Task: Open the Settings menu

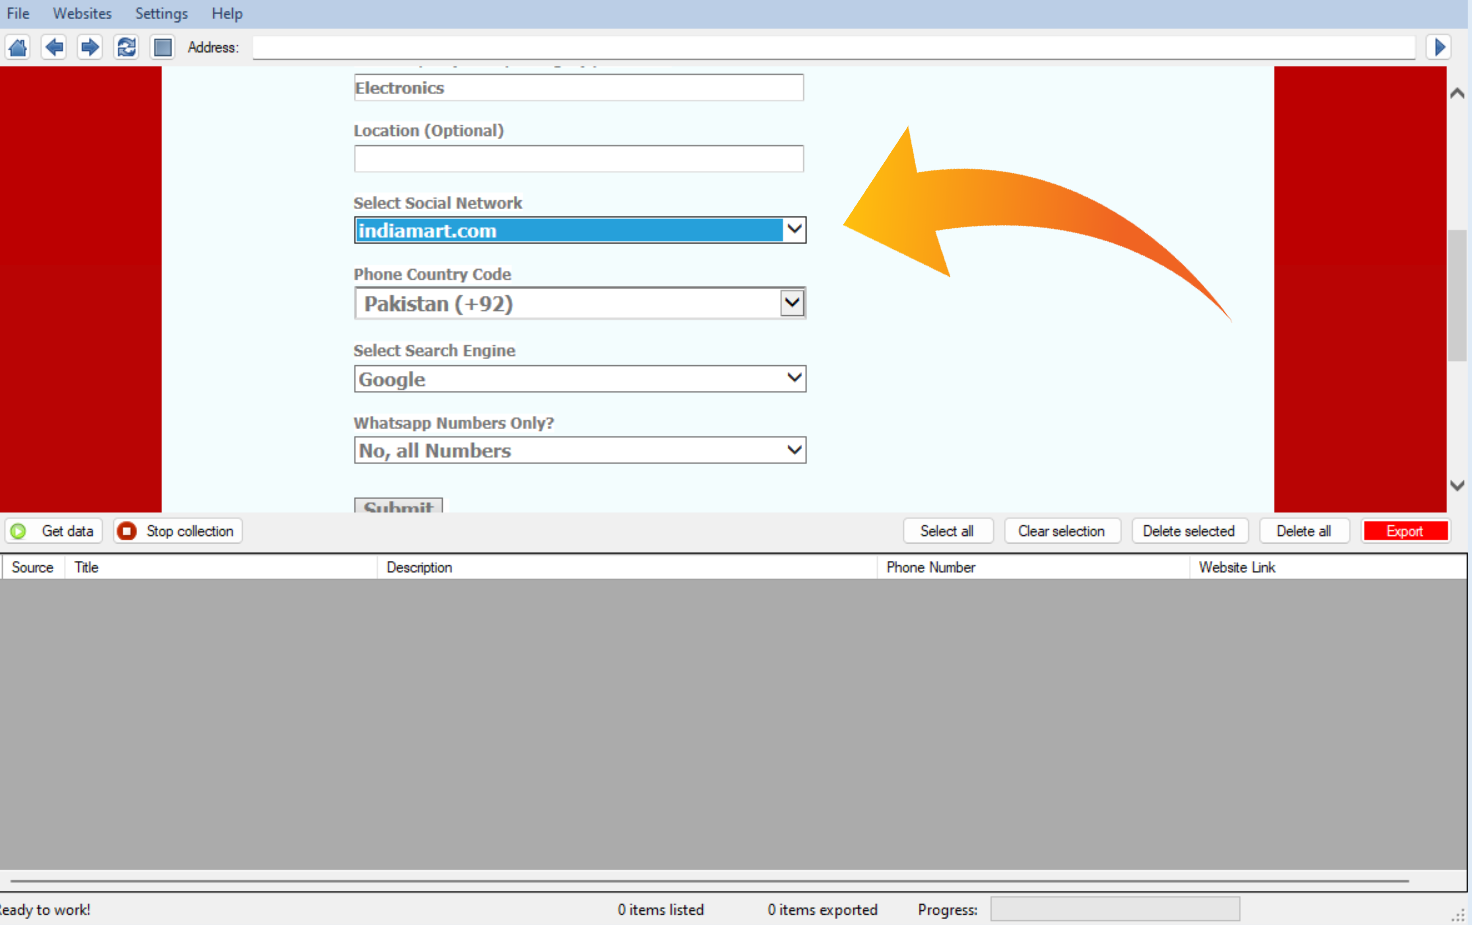Action: (161, 14)
